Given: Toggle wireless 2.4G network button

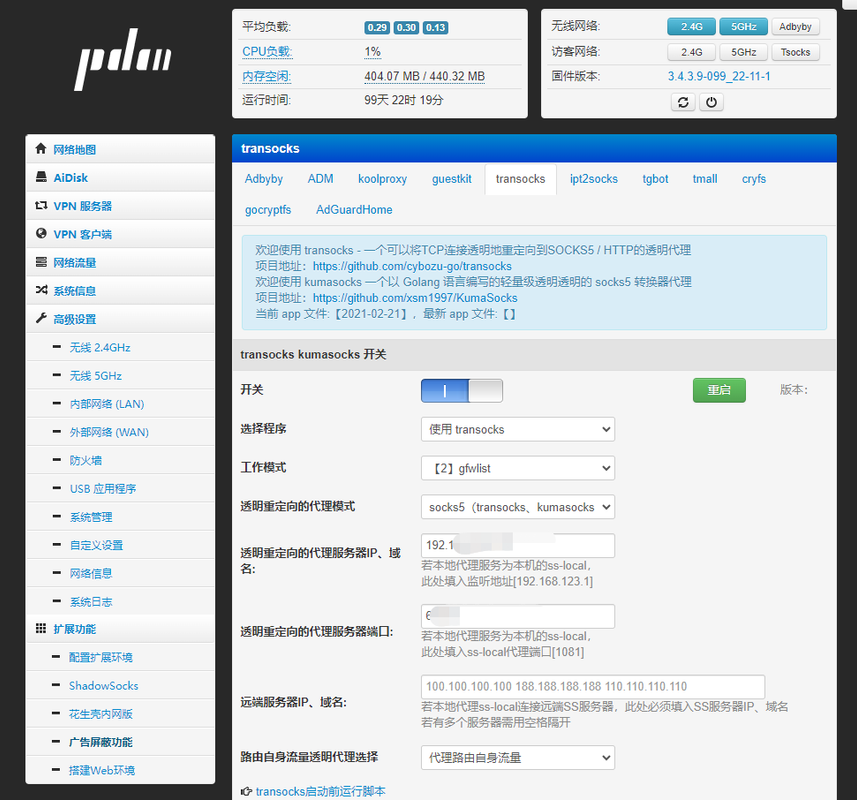Looking at the screenshot, I should click(691, 26).
